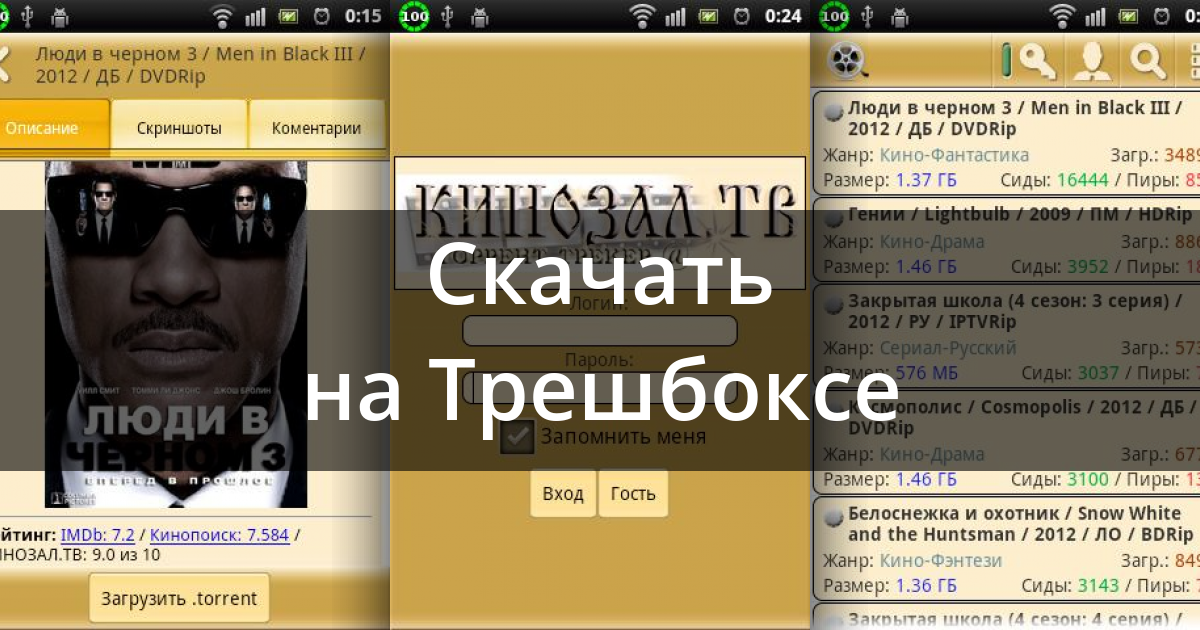Open the Кино-Фантастика genre link
Viewport: 1200px width, 630px height.
954,155
